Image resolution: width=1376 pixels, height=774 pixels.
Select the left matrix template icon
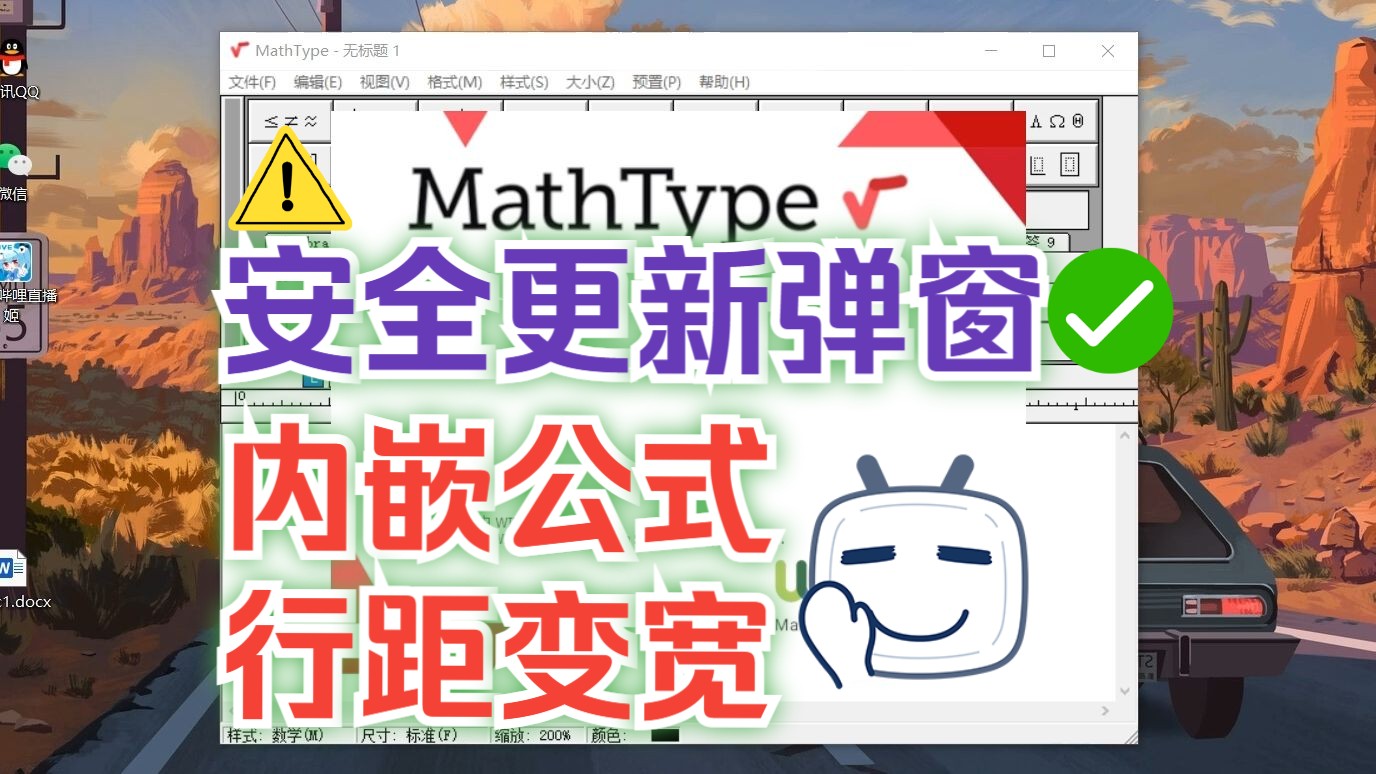(1037, 164)
